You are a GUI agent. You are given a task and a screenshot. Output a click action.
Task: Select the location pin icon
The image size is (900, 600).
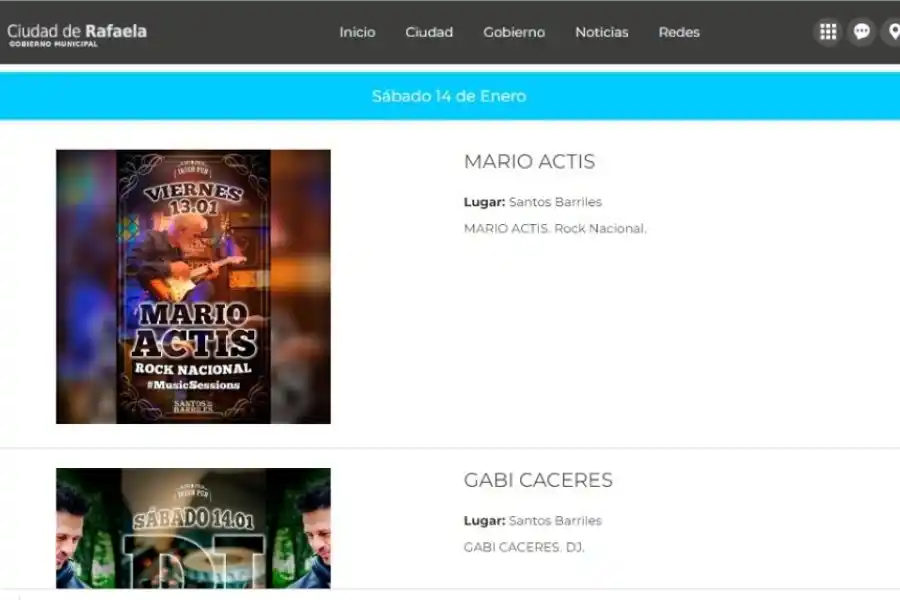[893, 31]
